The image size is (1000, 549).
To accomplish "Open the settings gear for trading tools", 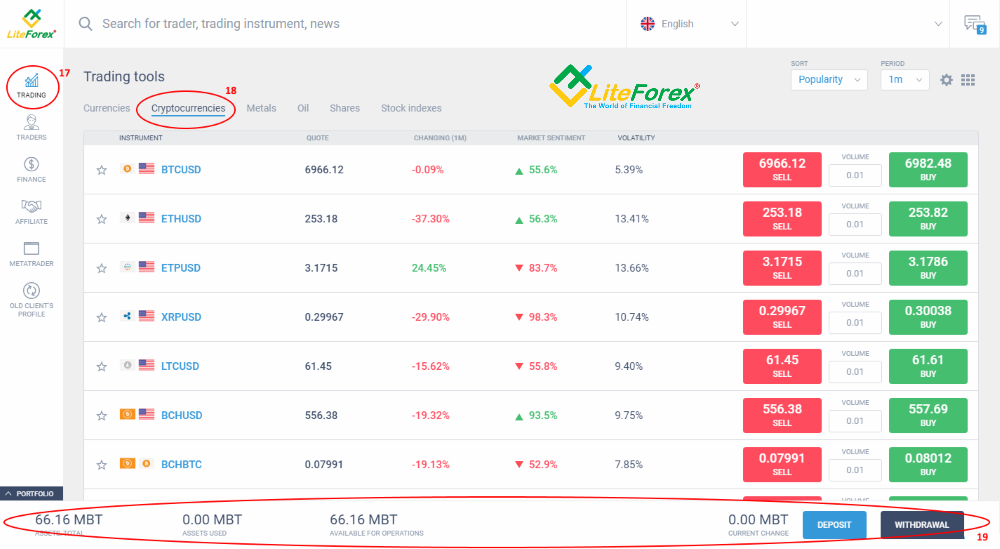I will point(946,80).
